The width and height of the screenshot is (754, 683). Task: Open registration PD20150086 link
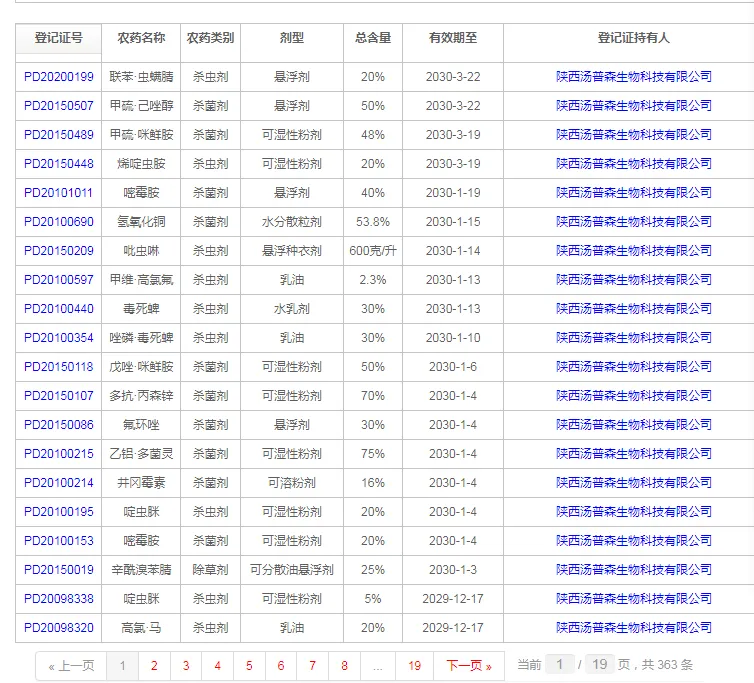(59, 425)
